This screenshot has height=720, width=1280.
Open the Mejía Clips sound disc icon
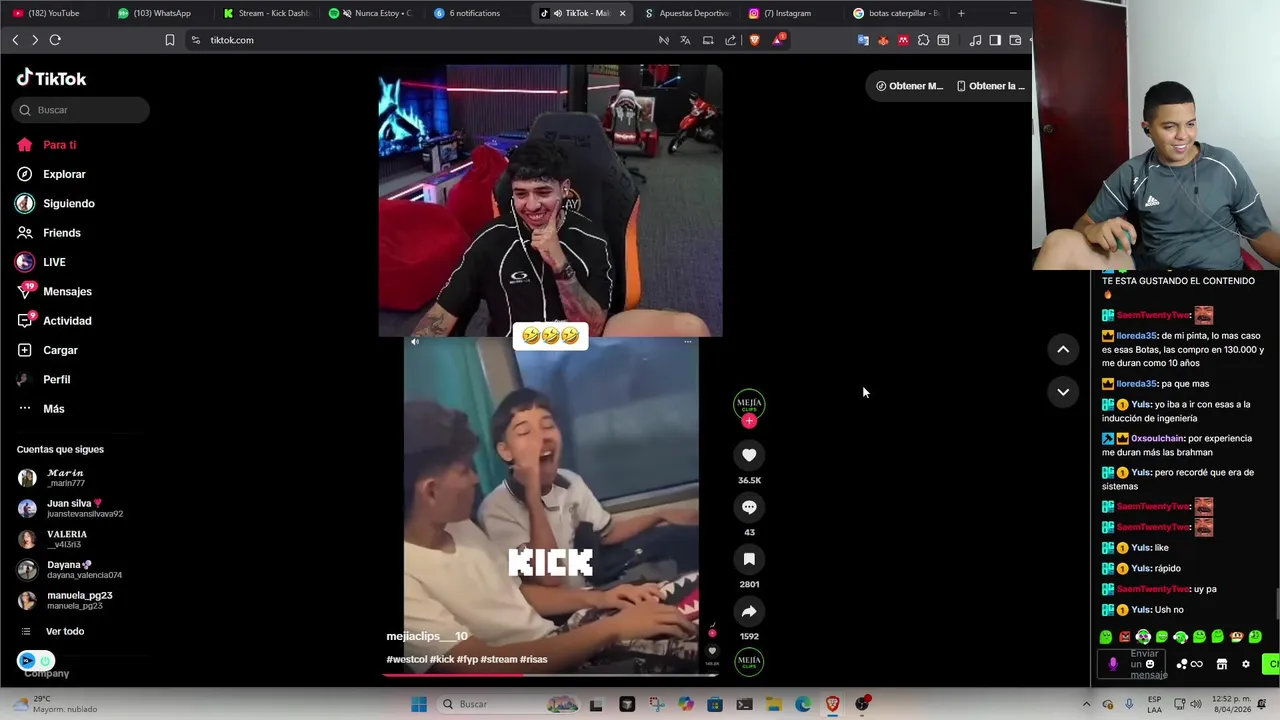[x=749, y=661]
